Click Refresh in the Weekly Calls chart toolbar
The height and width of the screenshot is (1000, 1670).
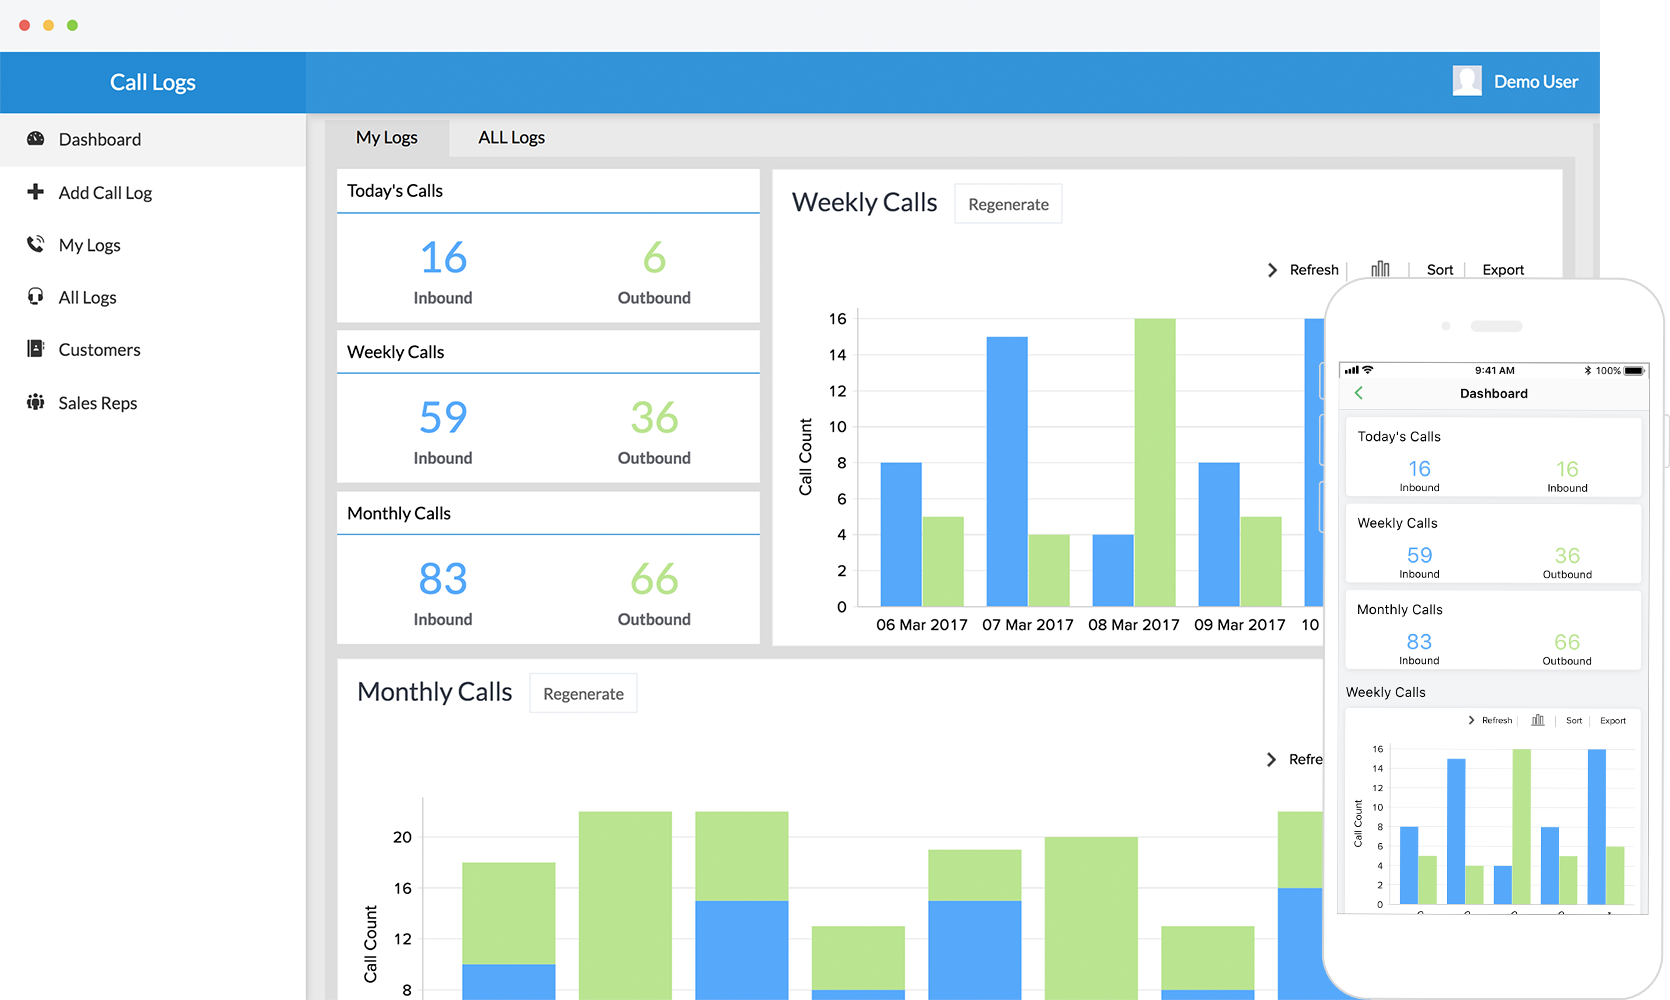[x=1314, y=270]
